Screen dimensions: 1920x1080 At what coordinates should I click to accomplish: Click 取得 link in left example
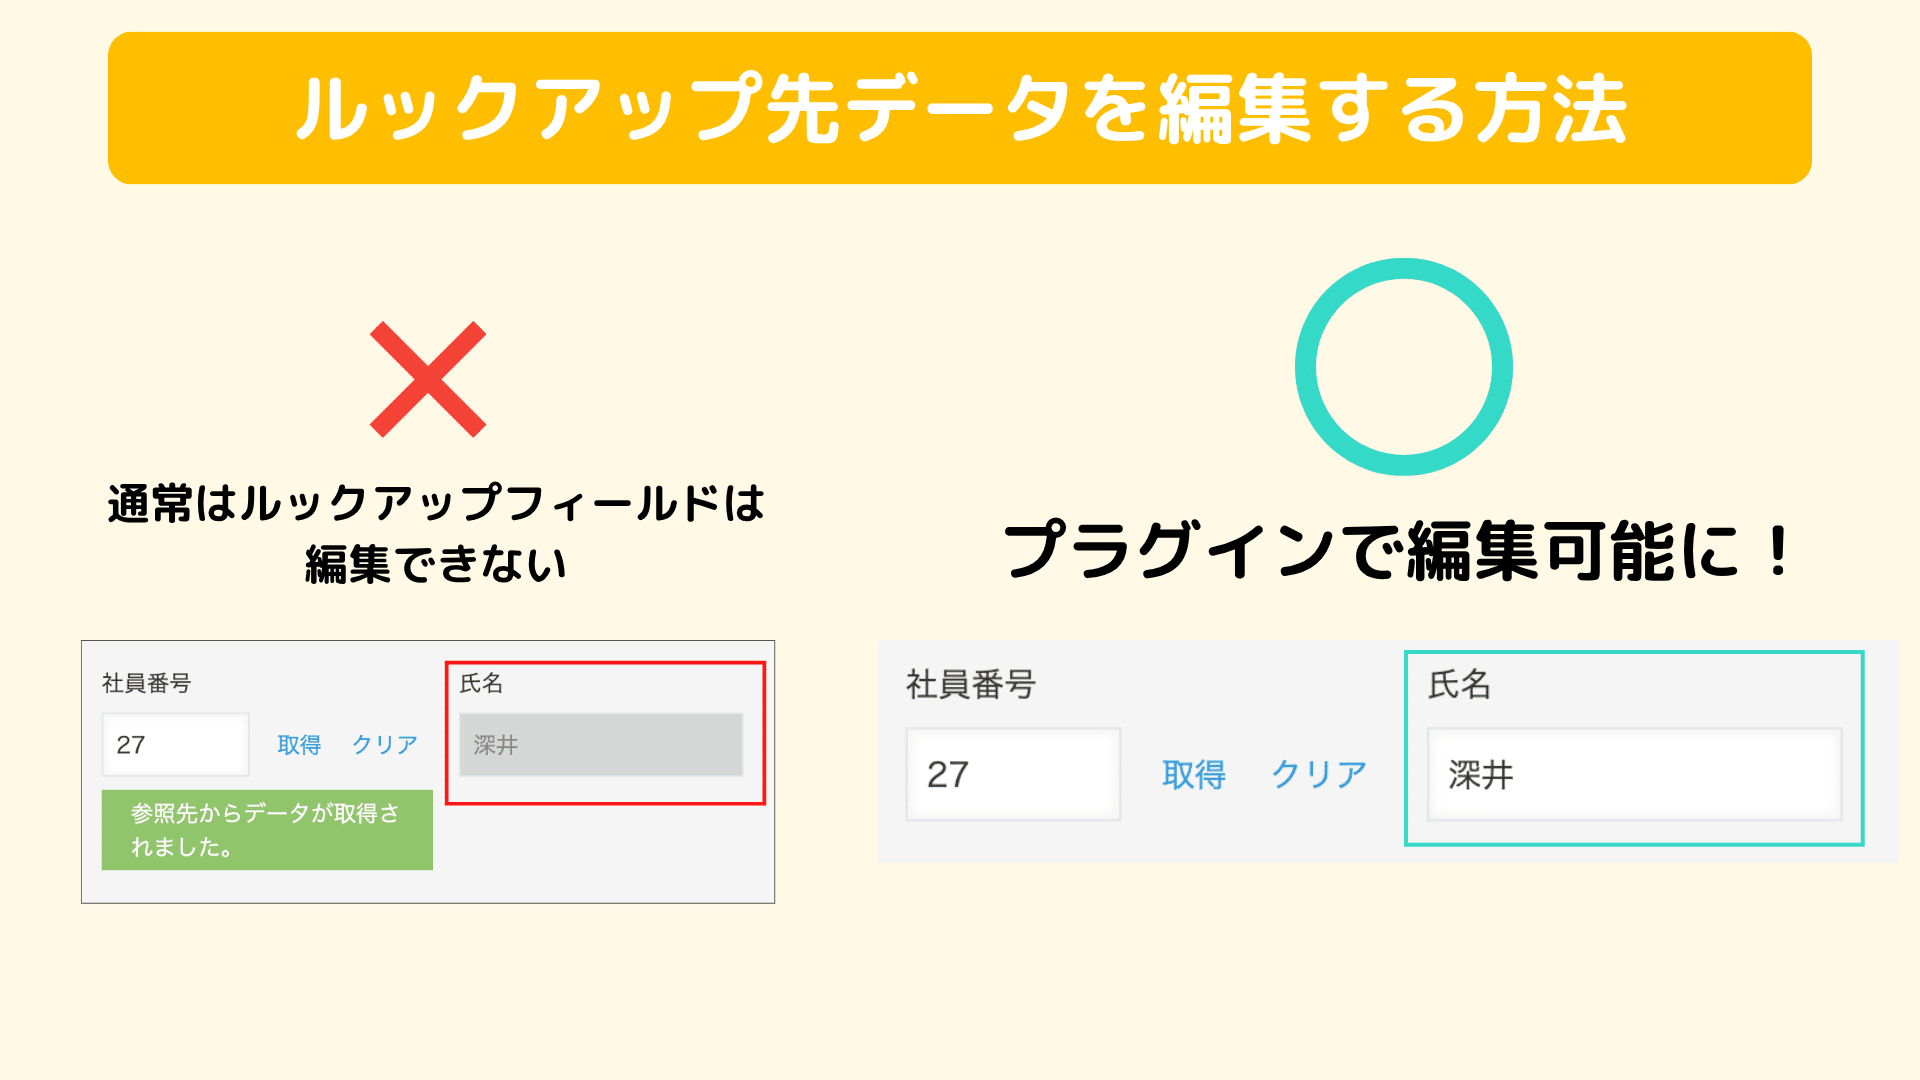click(299, 745)
